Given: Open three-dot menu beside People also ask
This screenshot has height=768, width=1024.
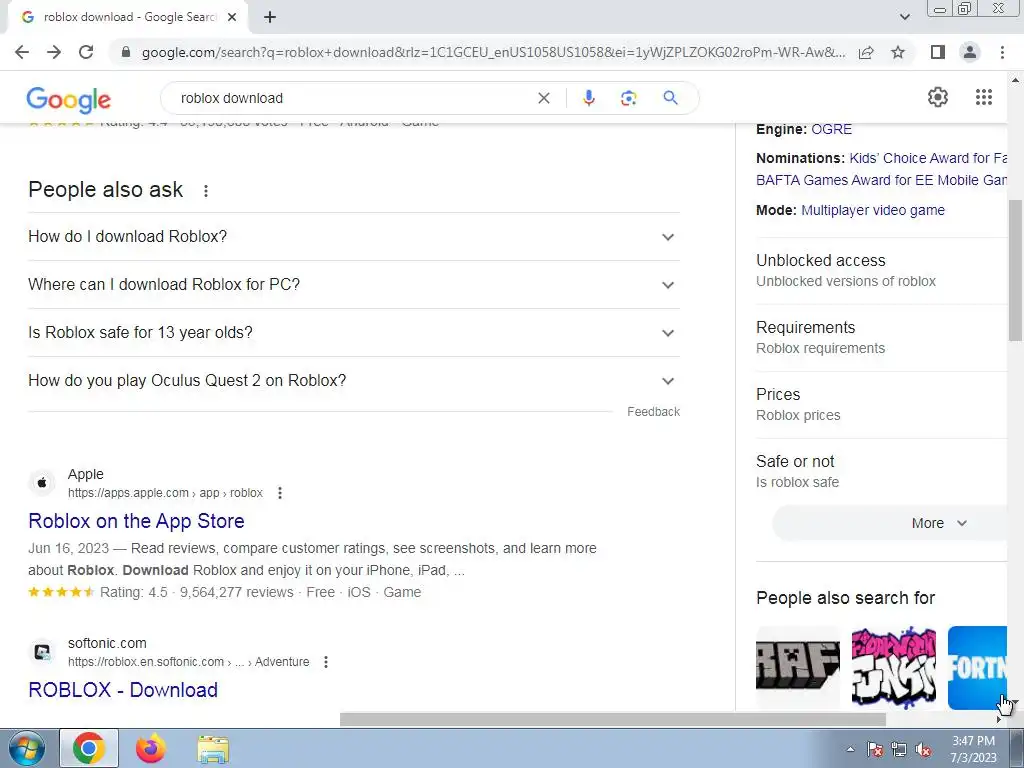Looking at the screenshot, I should pos(206,191).
